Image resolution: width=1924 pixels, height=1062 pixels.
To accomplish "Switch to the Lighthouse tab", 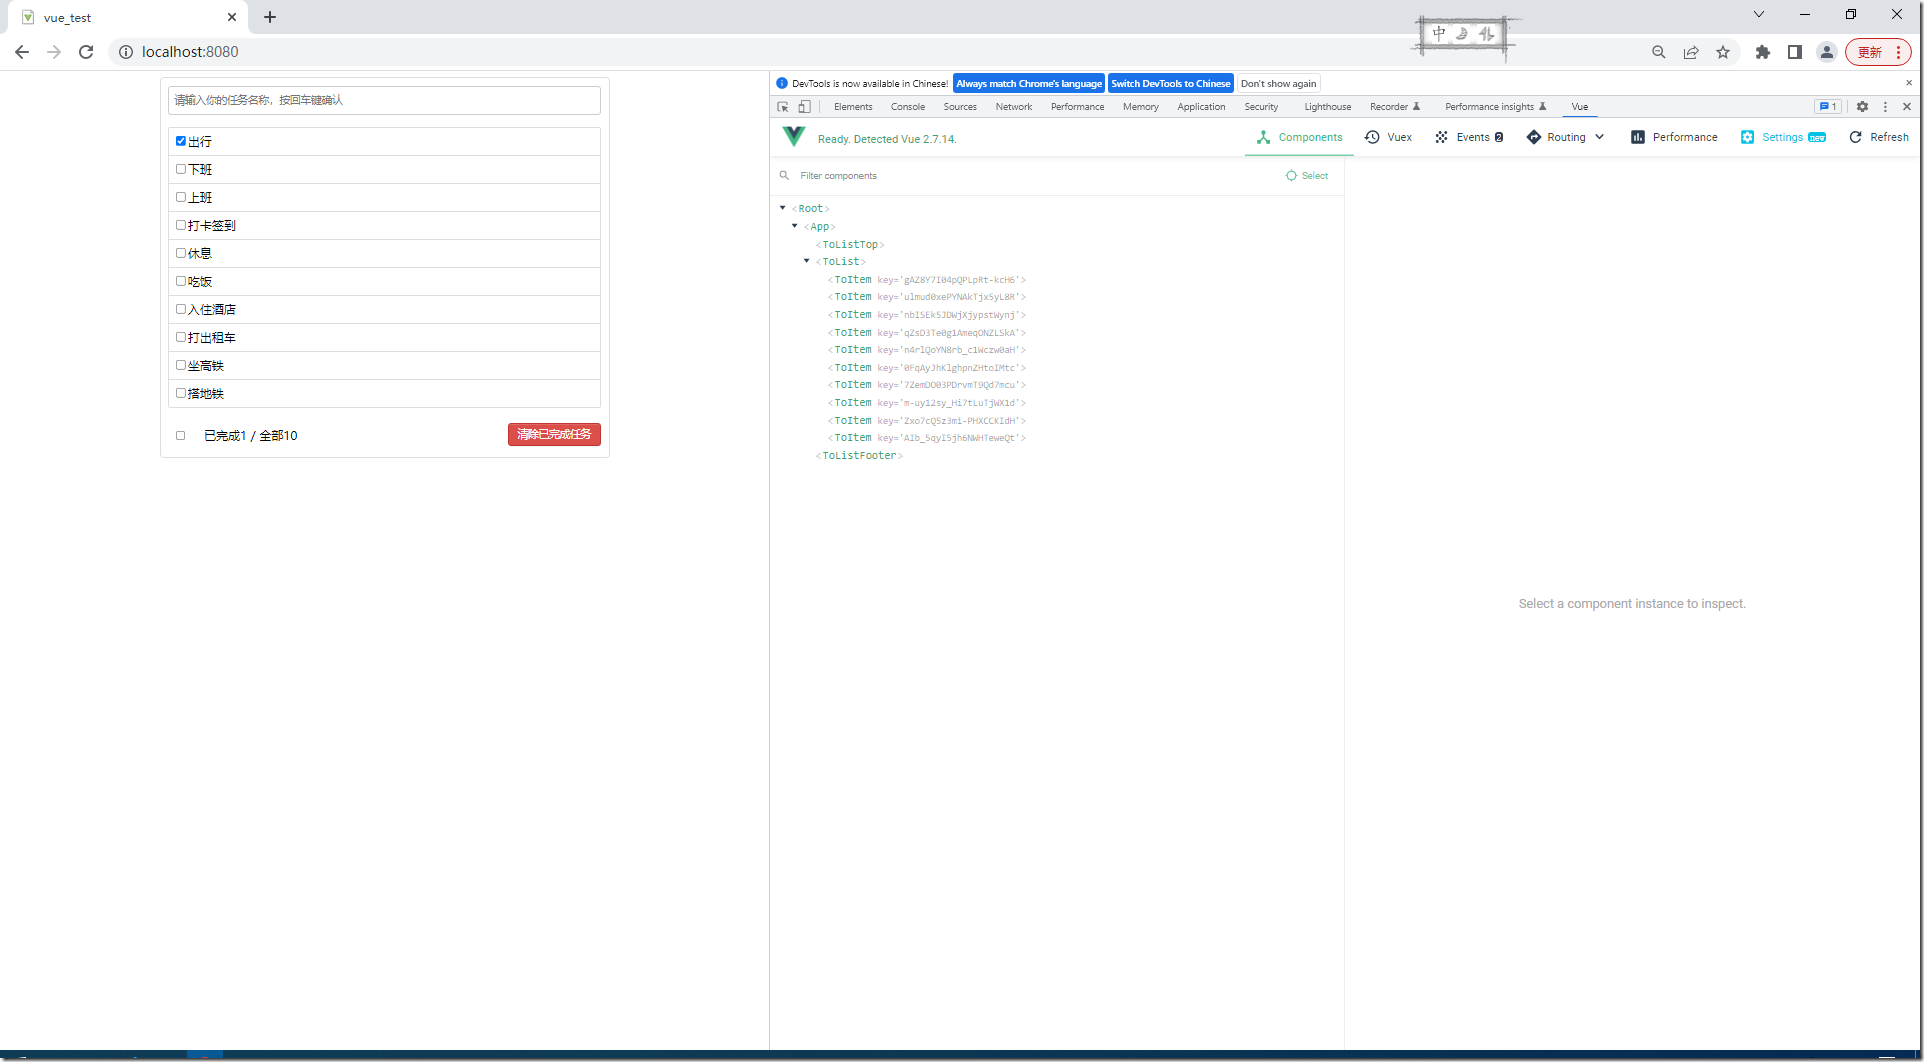I will [1327, 107].
